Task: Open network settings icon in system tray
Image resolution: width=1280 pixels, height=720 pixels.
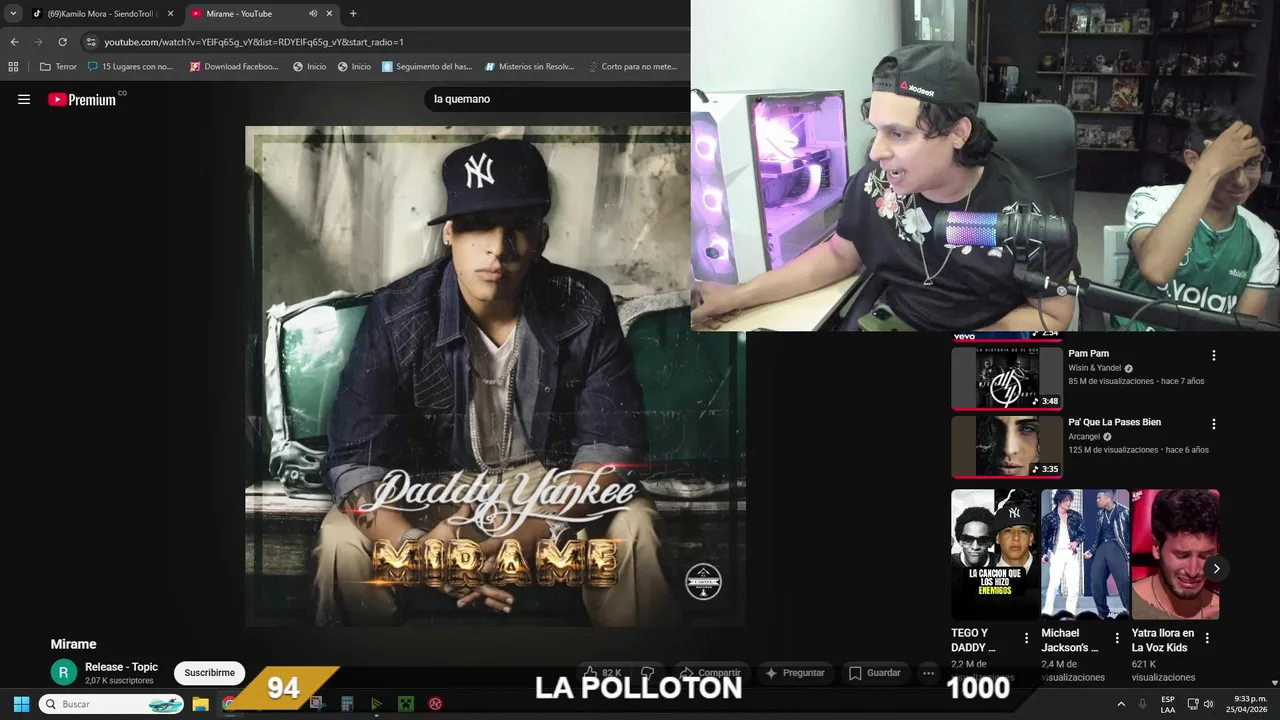Action: pos(1193,704)
